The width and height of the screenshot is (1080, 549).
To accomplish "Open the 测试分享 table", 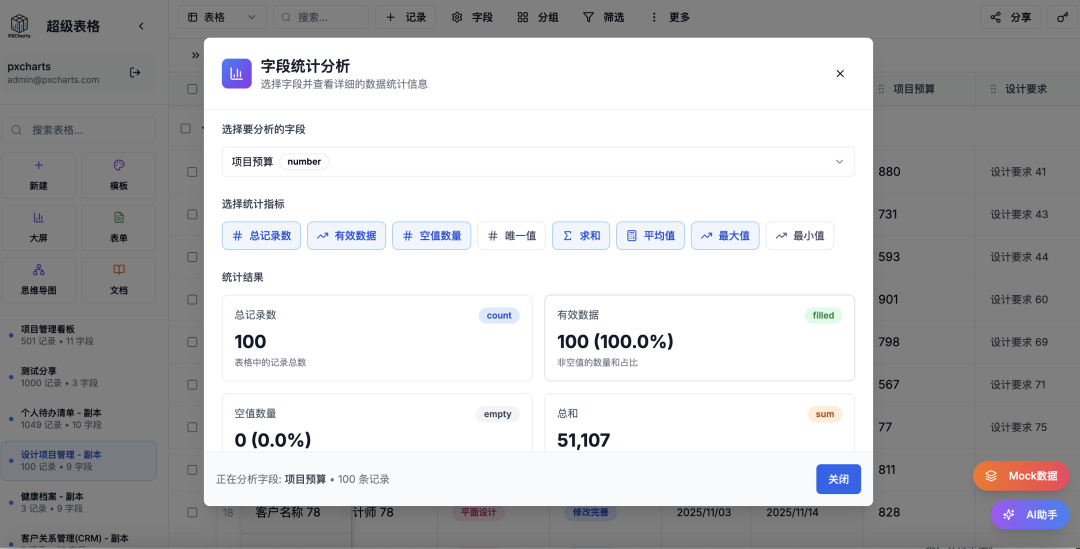I will [79, 377].
